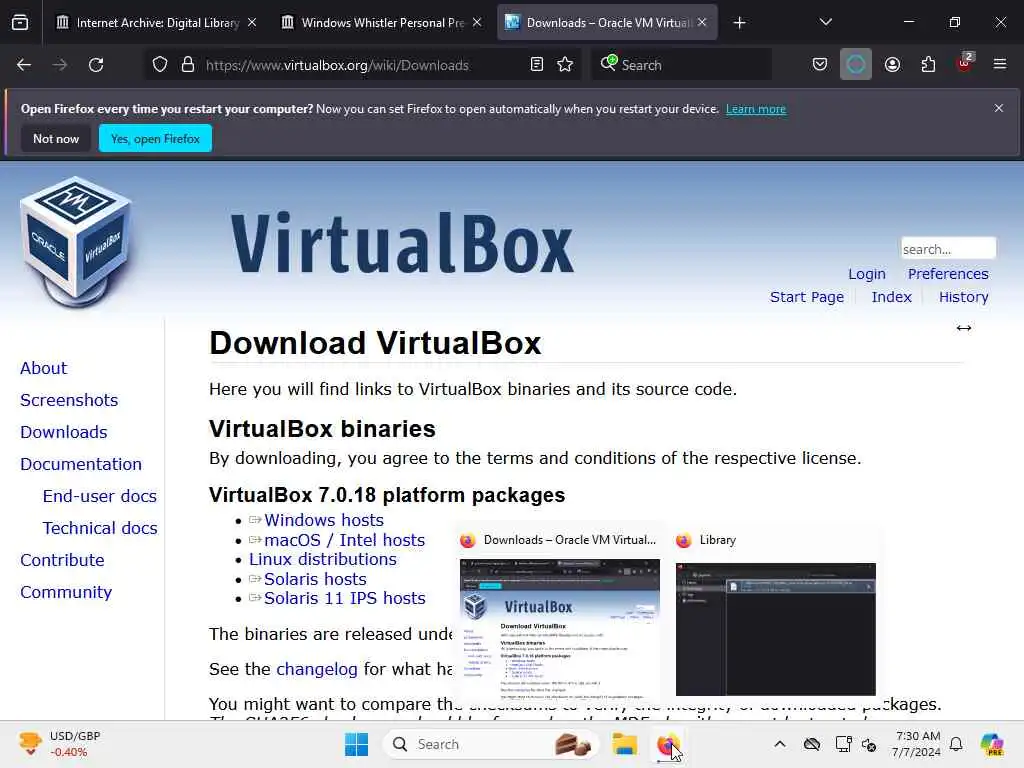Click the Not now button

pos(56,138)
